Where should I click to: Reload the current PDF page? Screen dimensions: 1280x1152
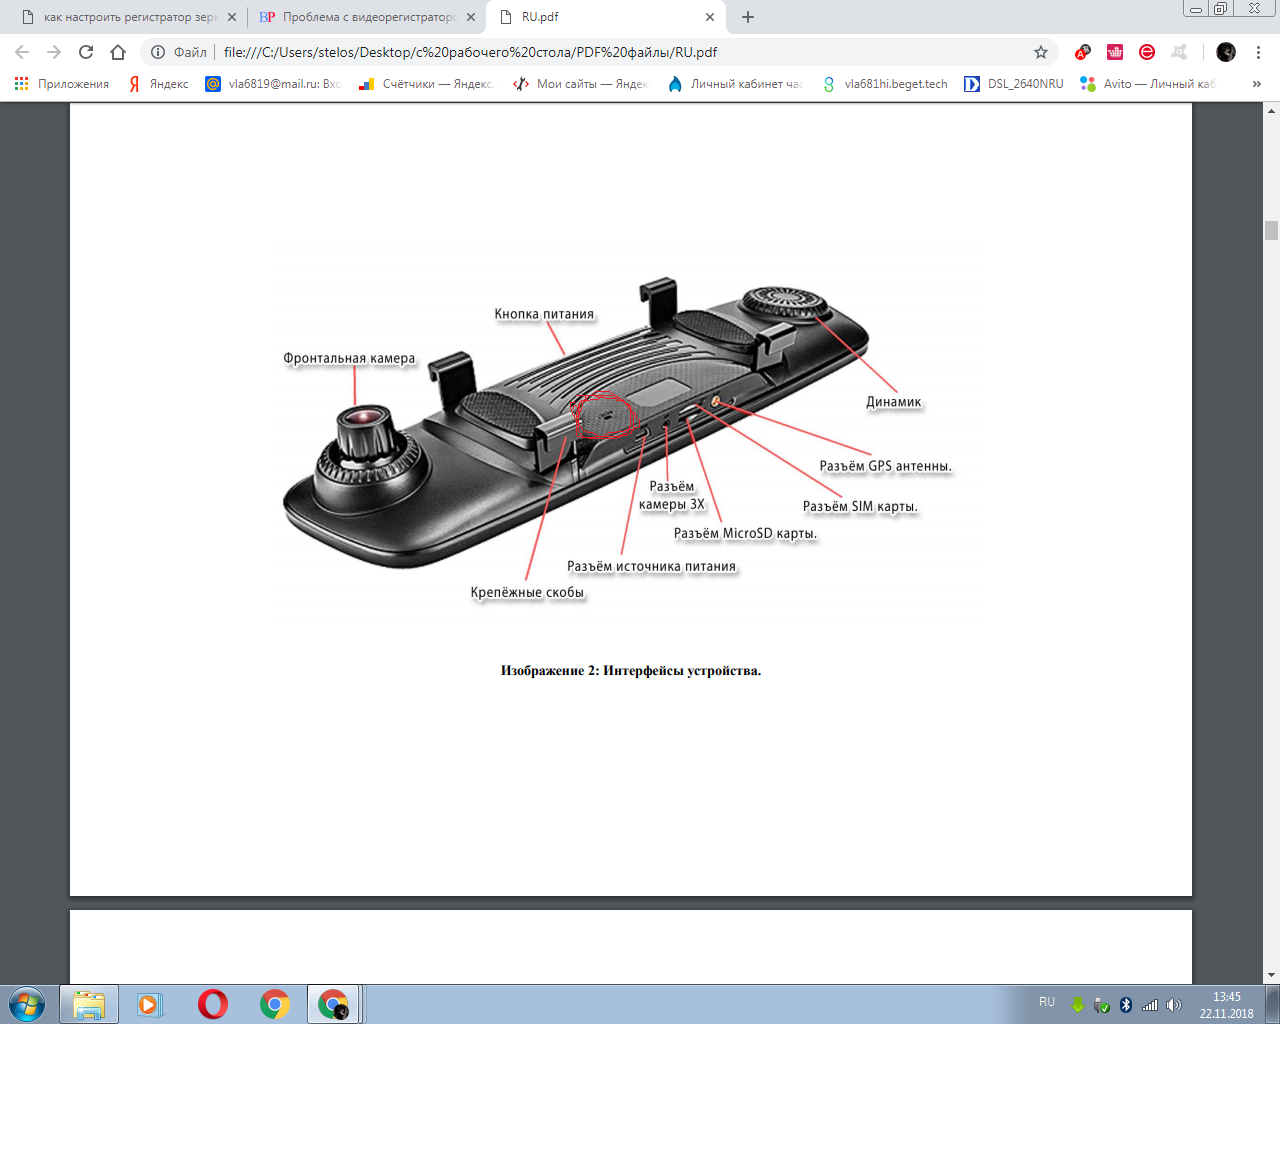tap(86, 52)
